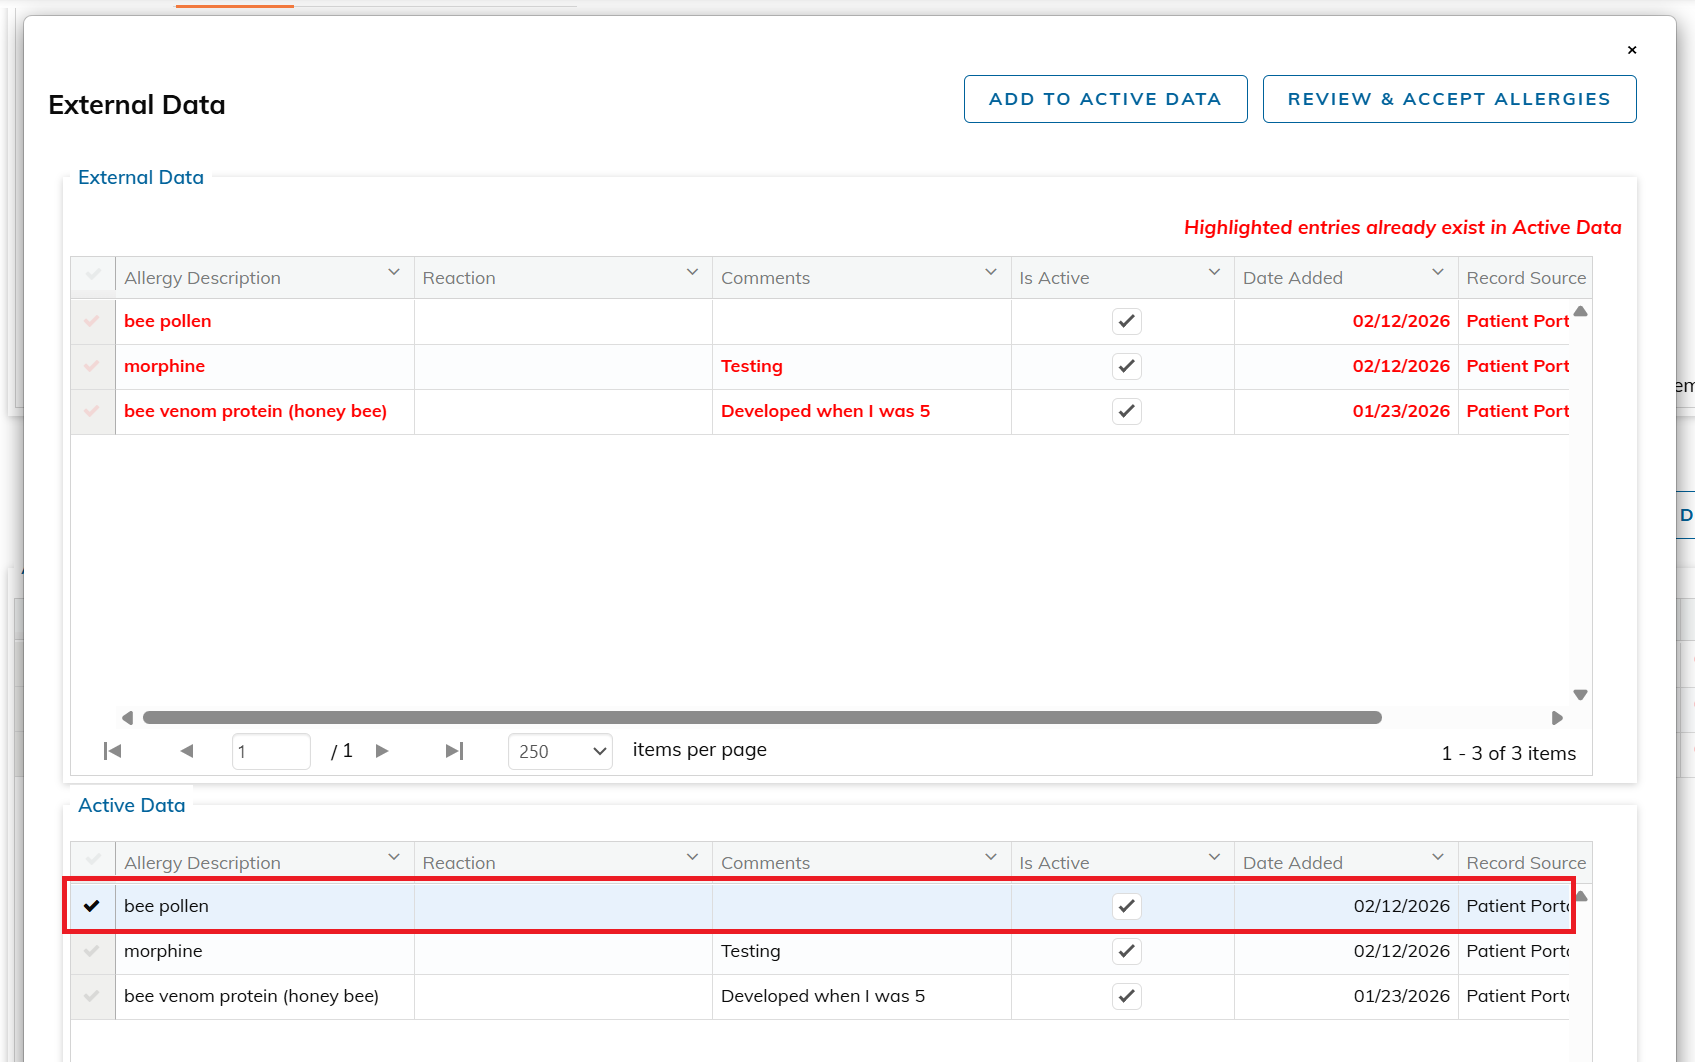The image size is (1695, 1062).
Task: Go to previous page arrow in pager
Action: tap(187, 751)
